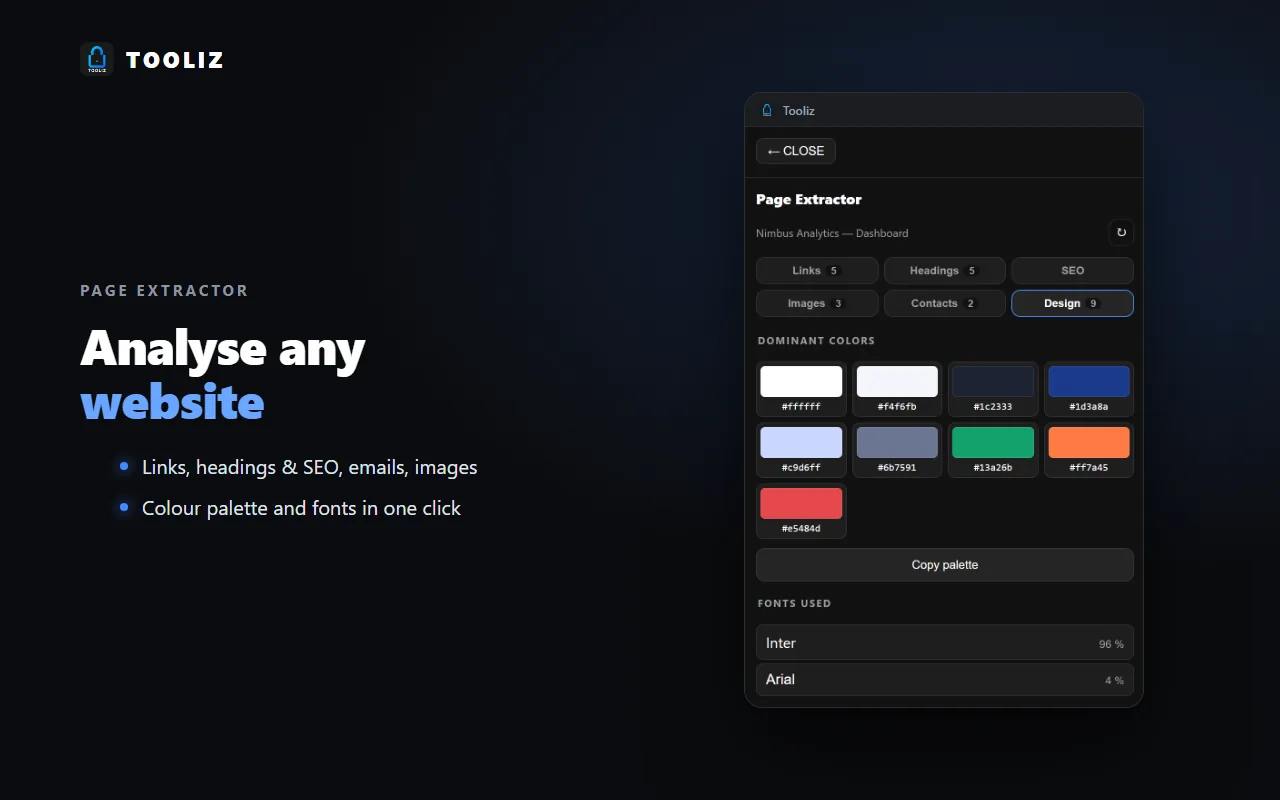The image size is (1280, 800).
Task: Switch to the Headings tab
Action: (x=945, y=270)
